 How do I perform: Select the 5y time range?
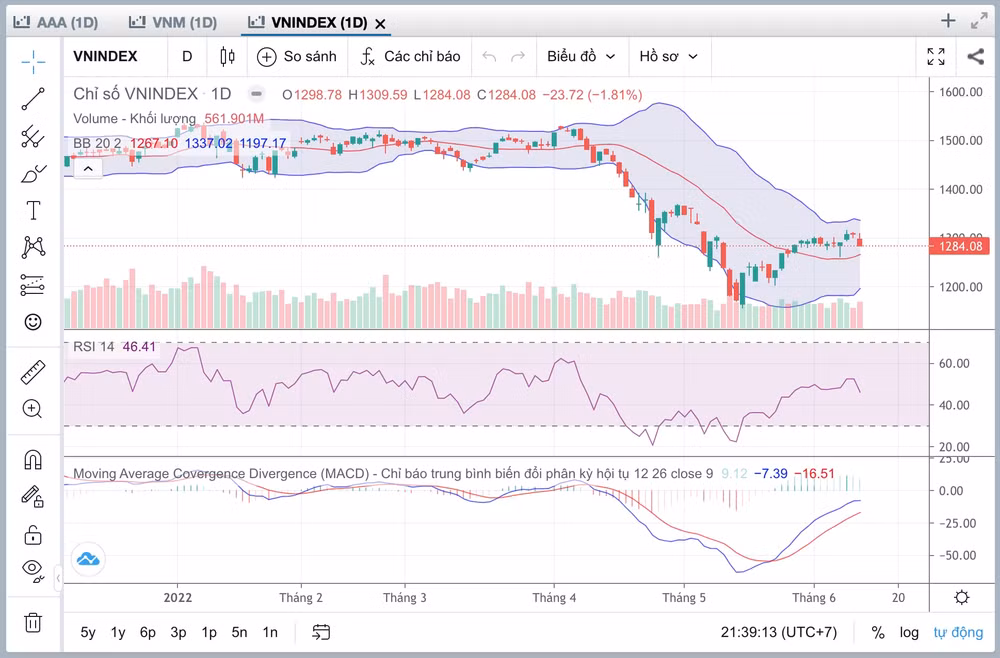[x=88, y=632]
